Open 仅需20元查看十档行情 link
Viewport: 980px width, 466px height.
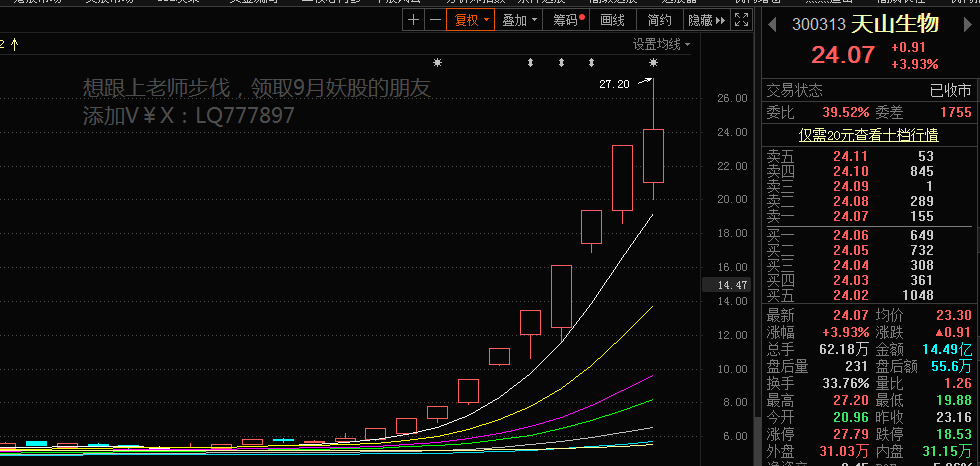point(868,134)
